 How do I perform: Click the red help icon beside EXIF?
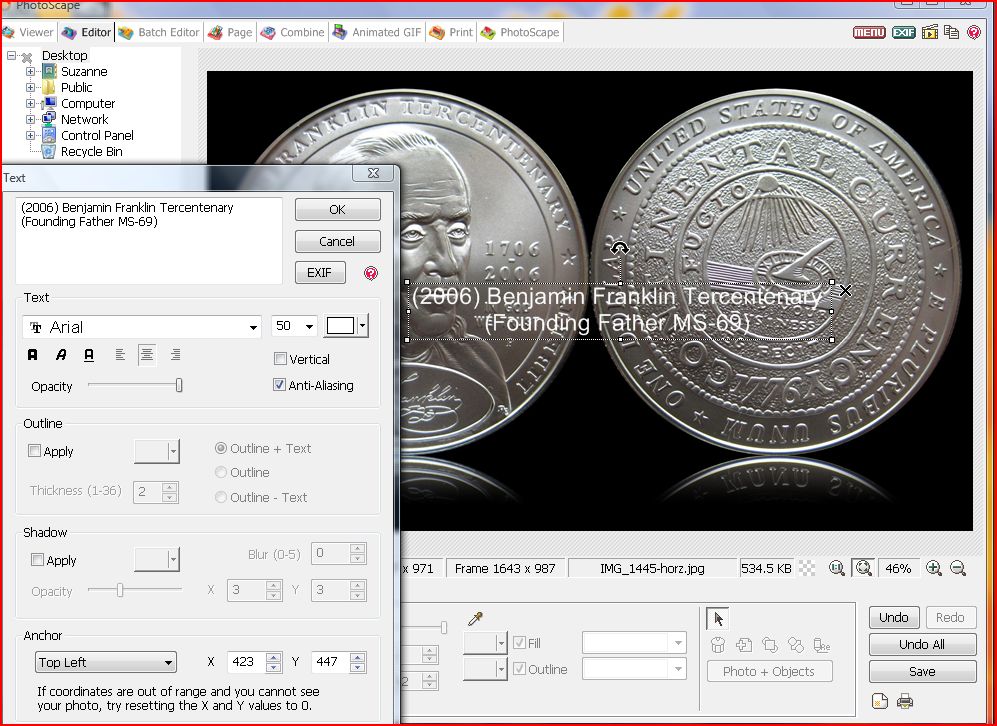click(371, 273)
